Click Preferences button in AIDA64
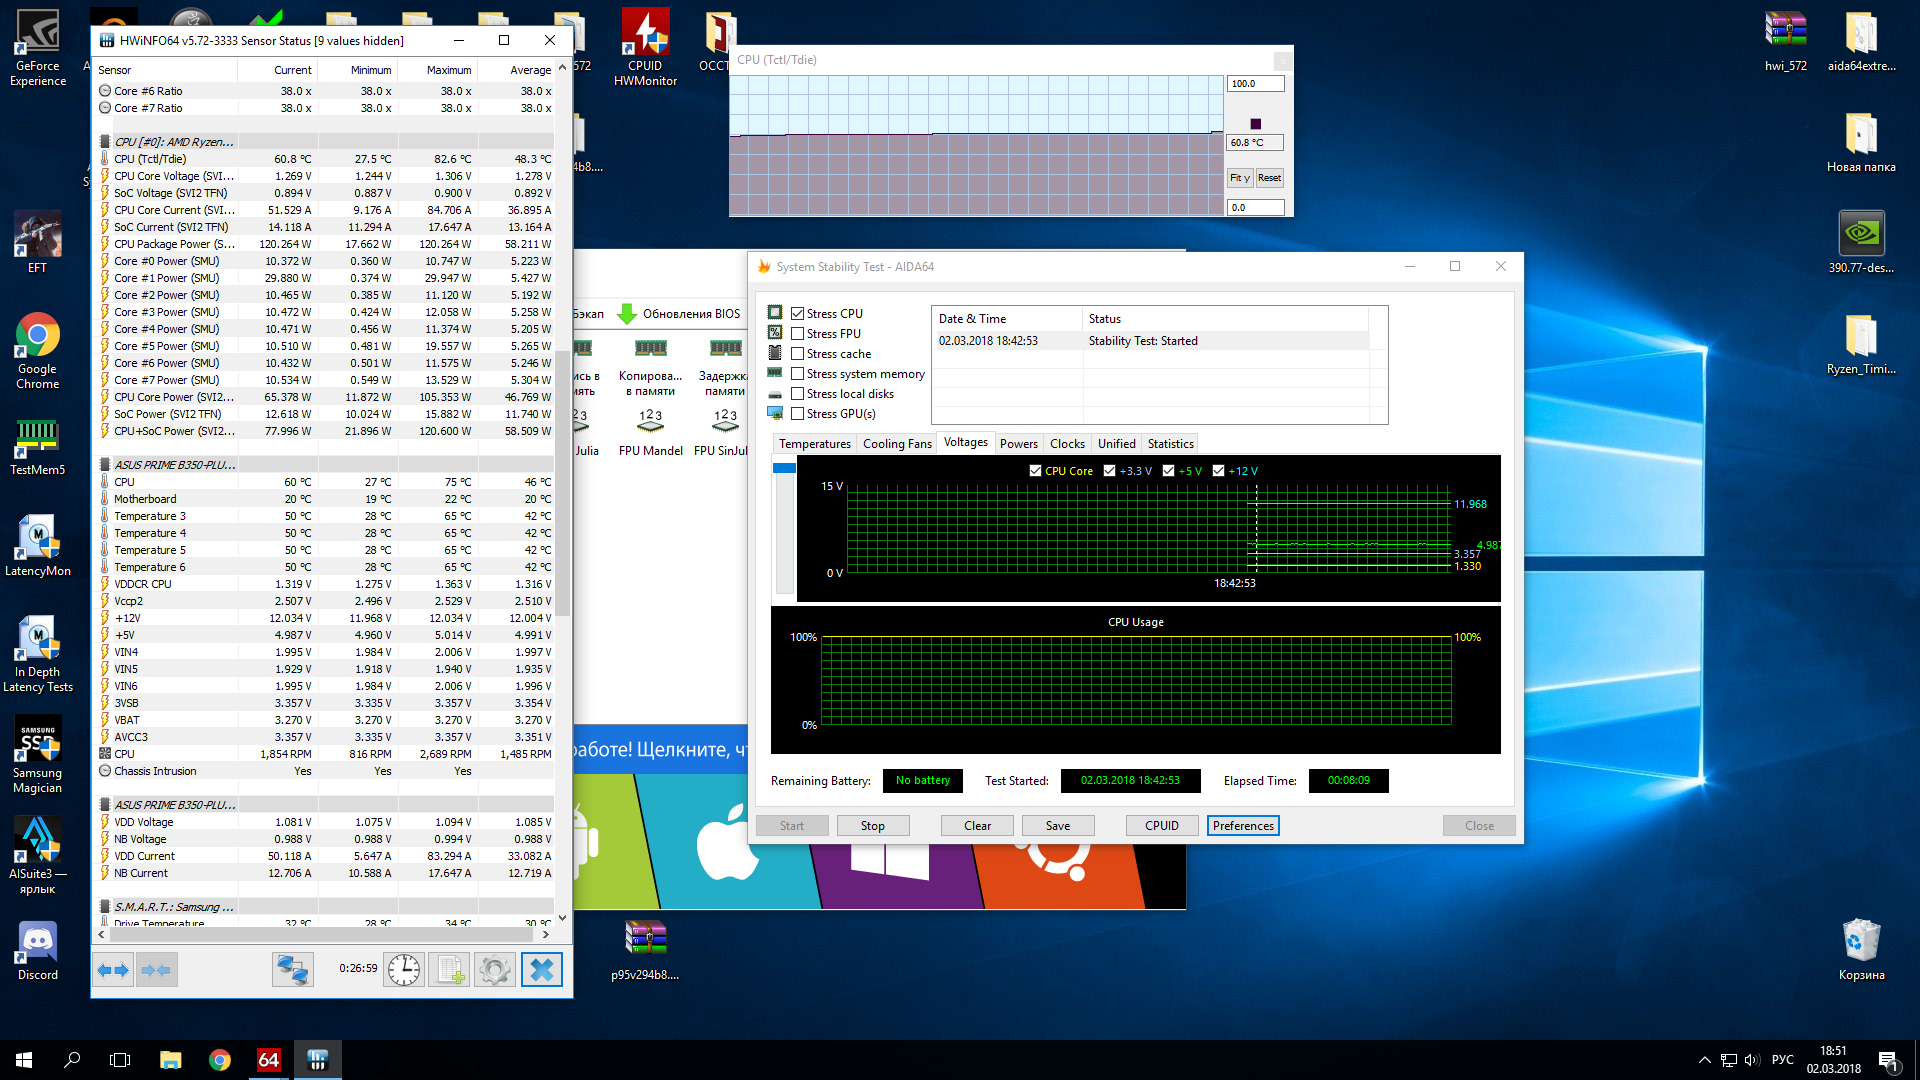Screen dimensions: 1920x1080 click(x=1243, y=826)
